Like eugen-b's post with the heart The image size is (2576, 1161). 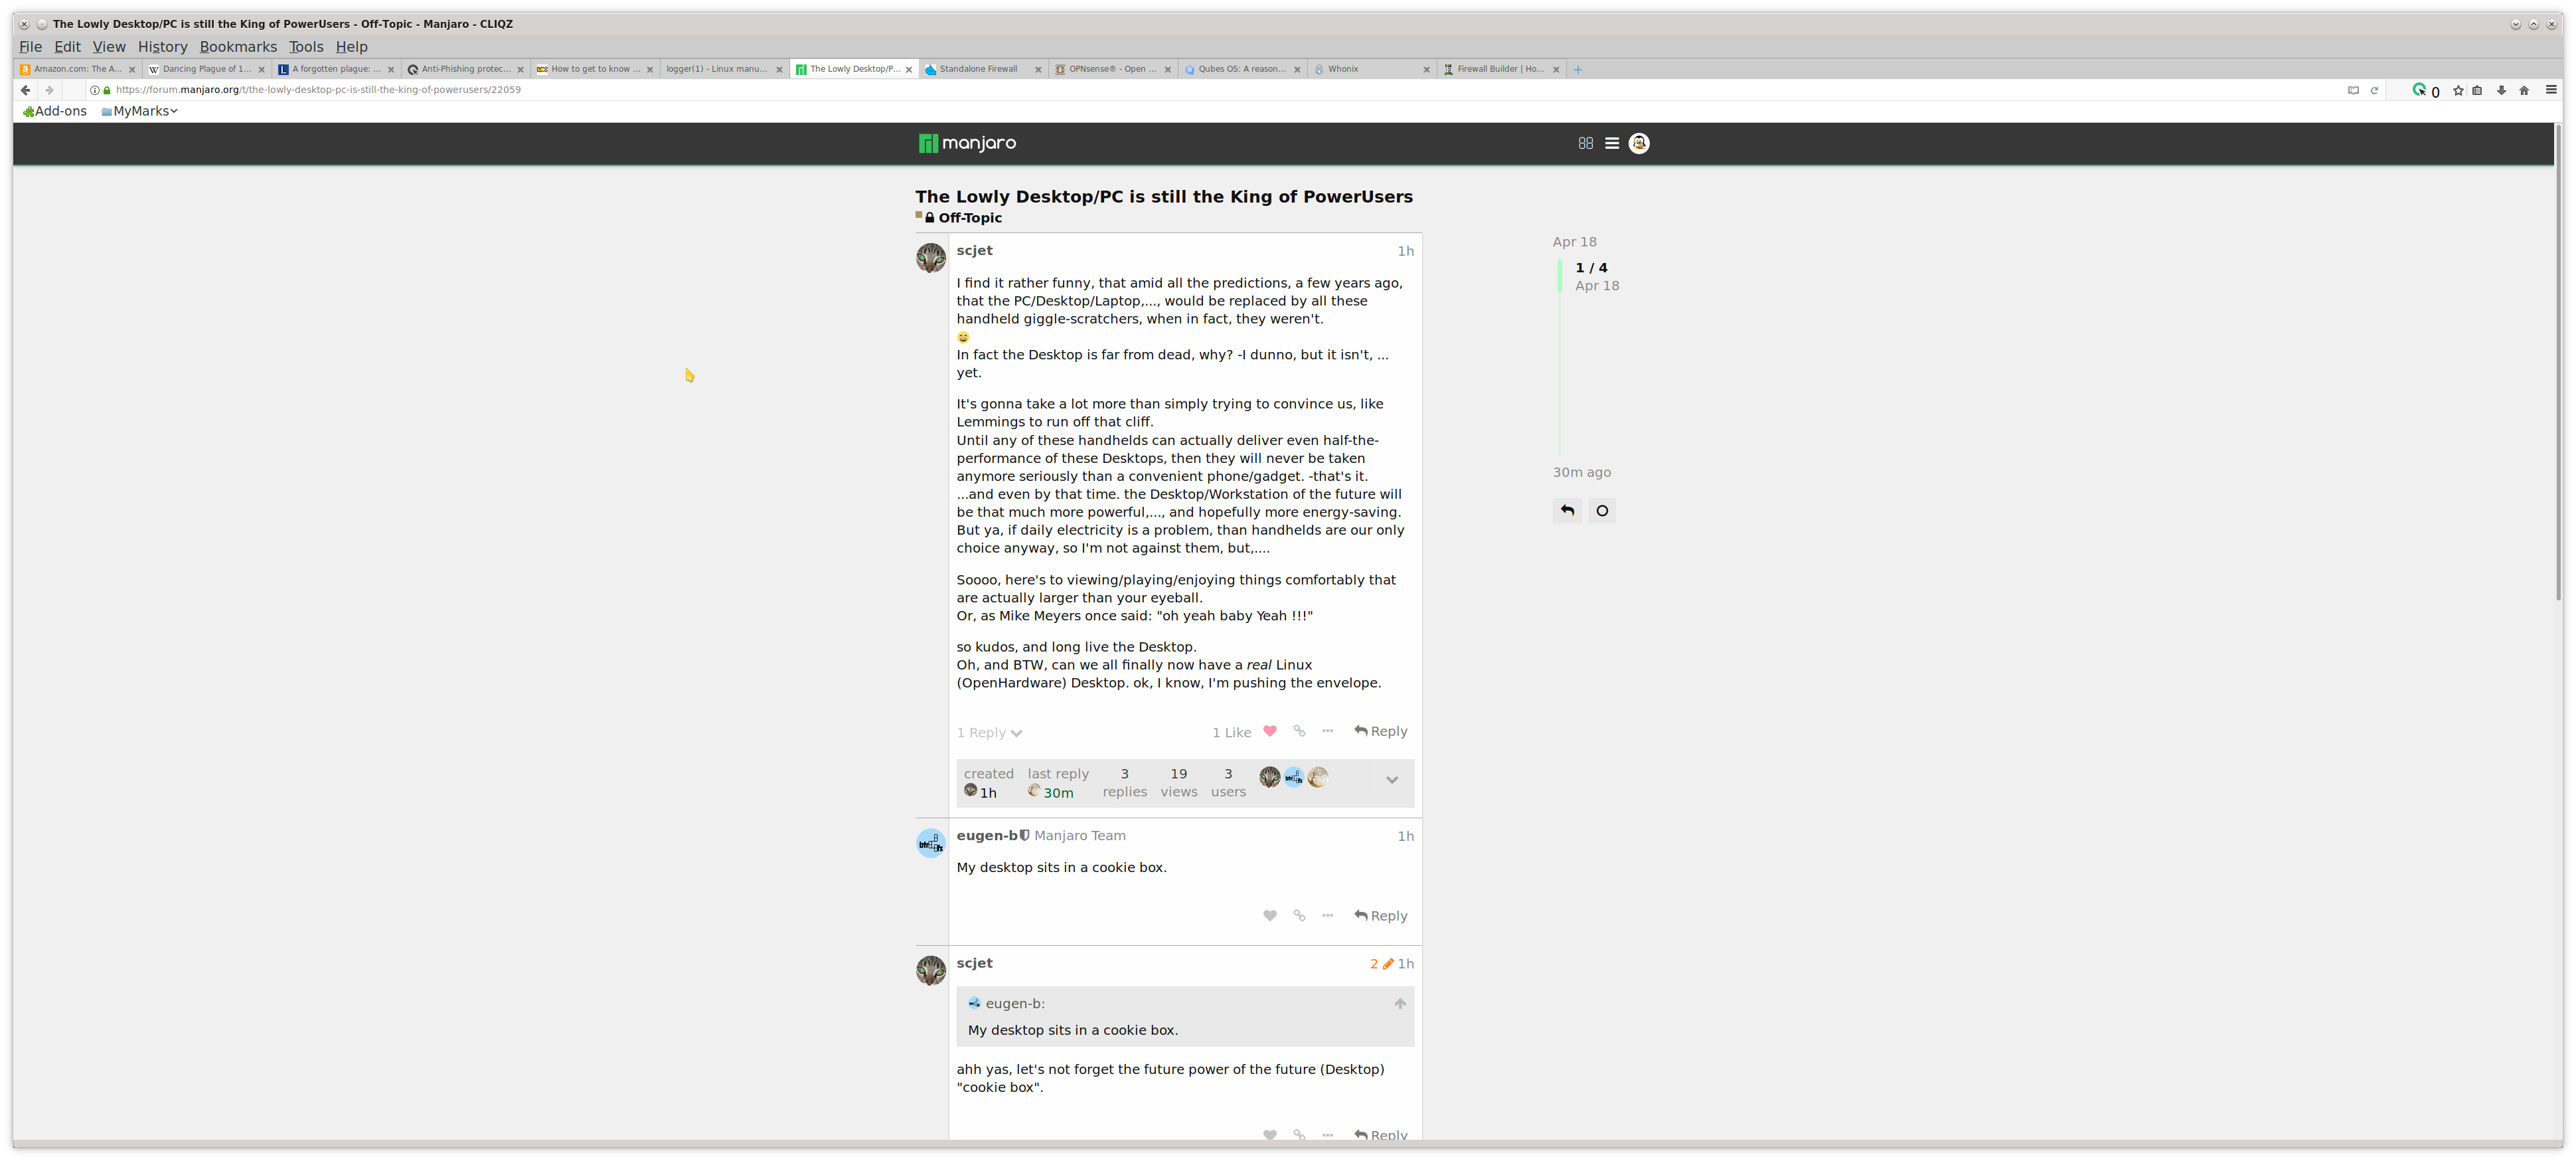click(1270, 915)
